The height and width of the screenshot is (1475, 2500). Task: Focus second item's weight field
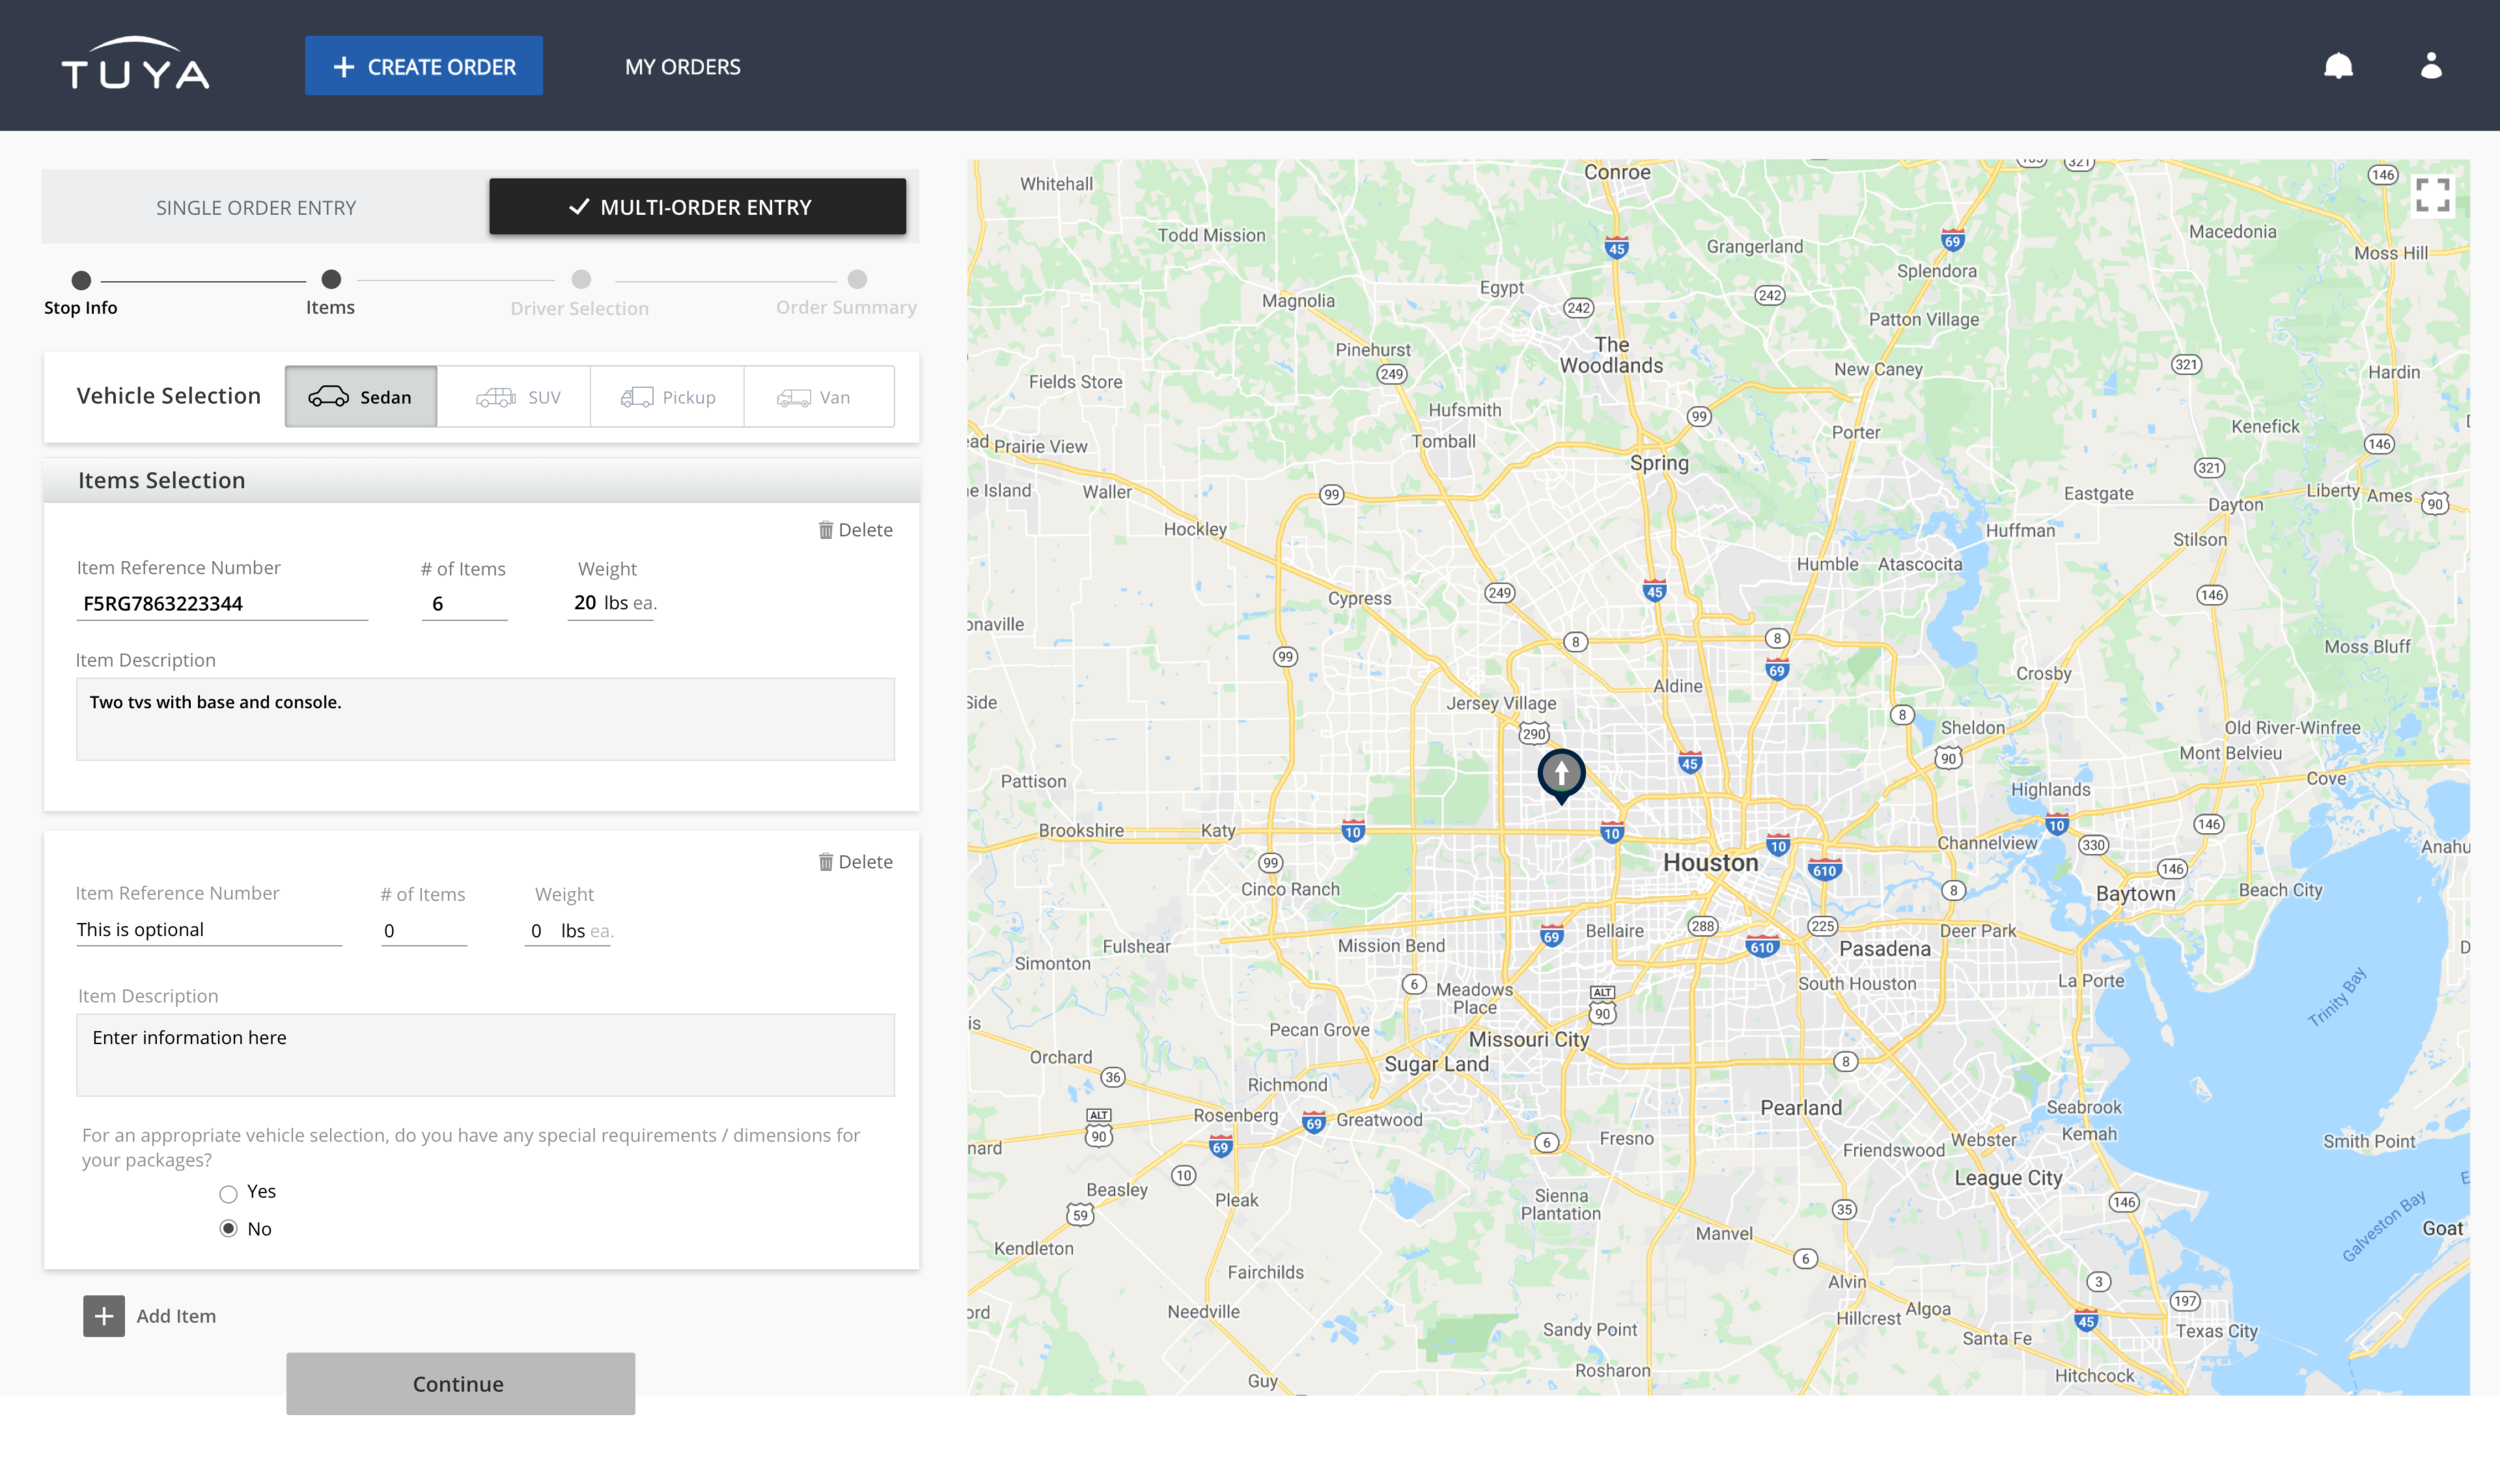pyautogui.click(x=568, y=931)
